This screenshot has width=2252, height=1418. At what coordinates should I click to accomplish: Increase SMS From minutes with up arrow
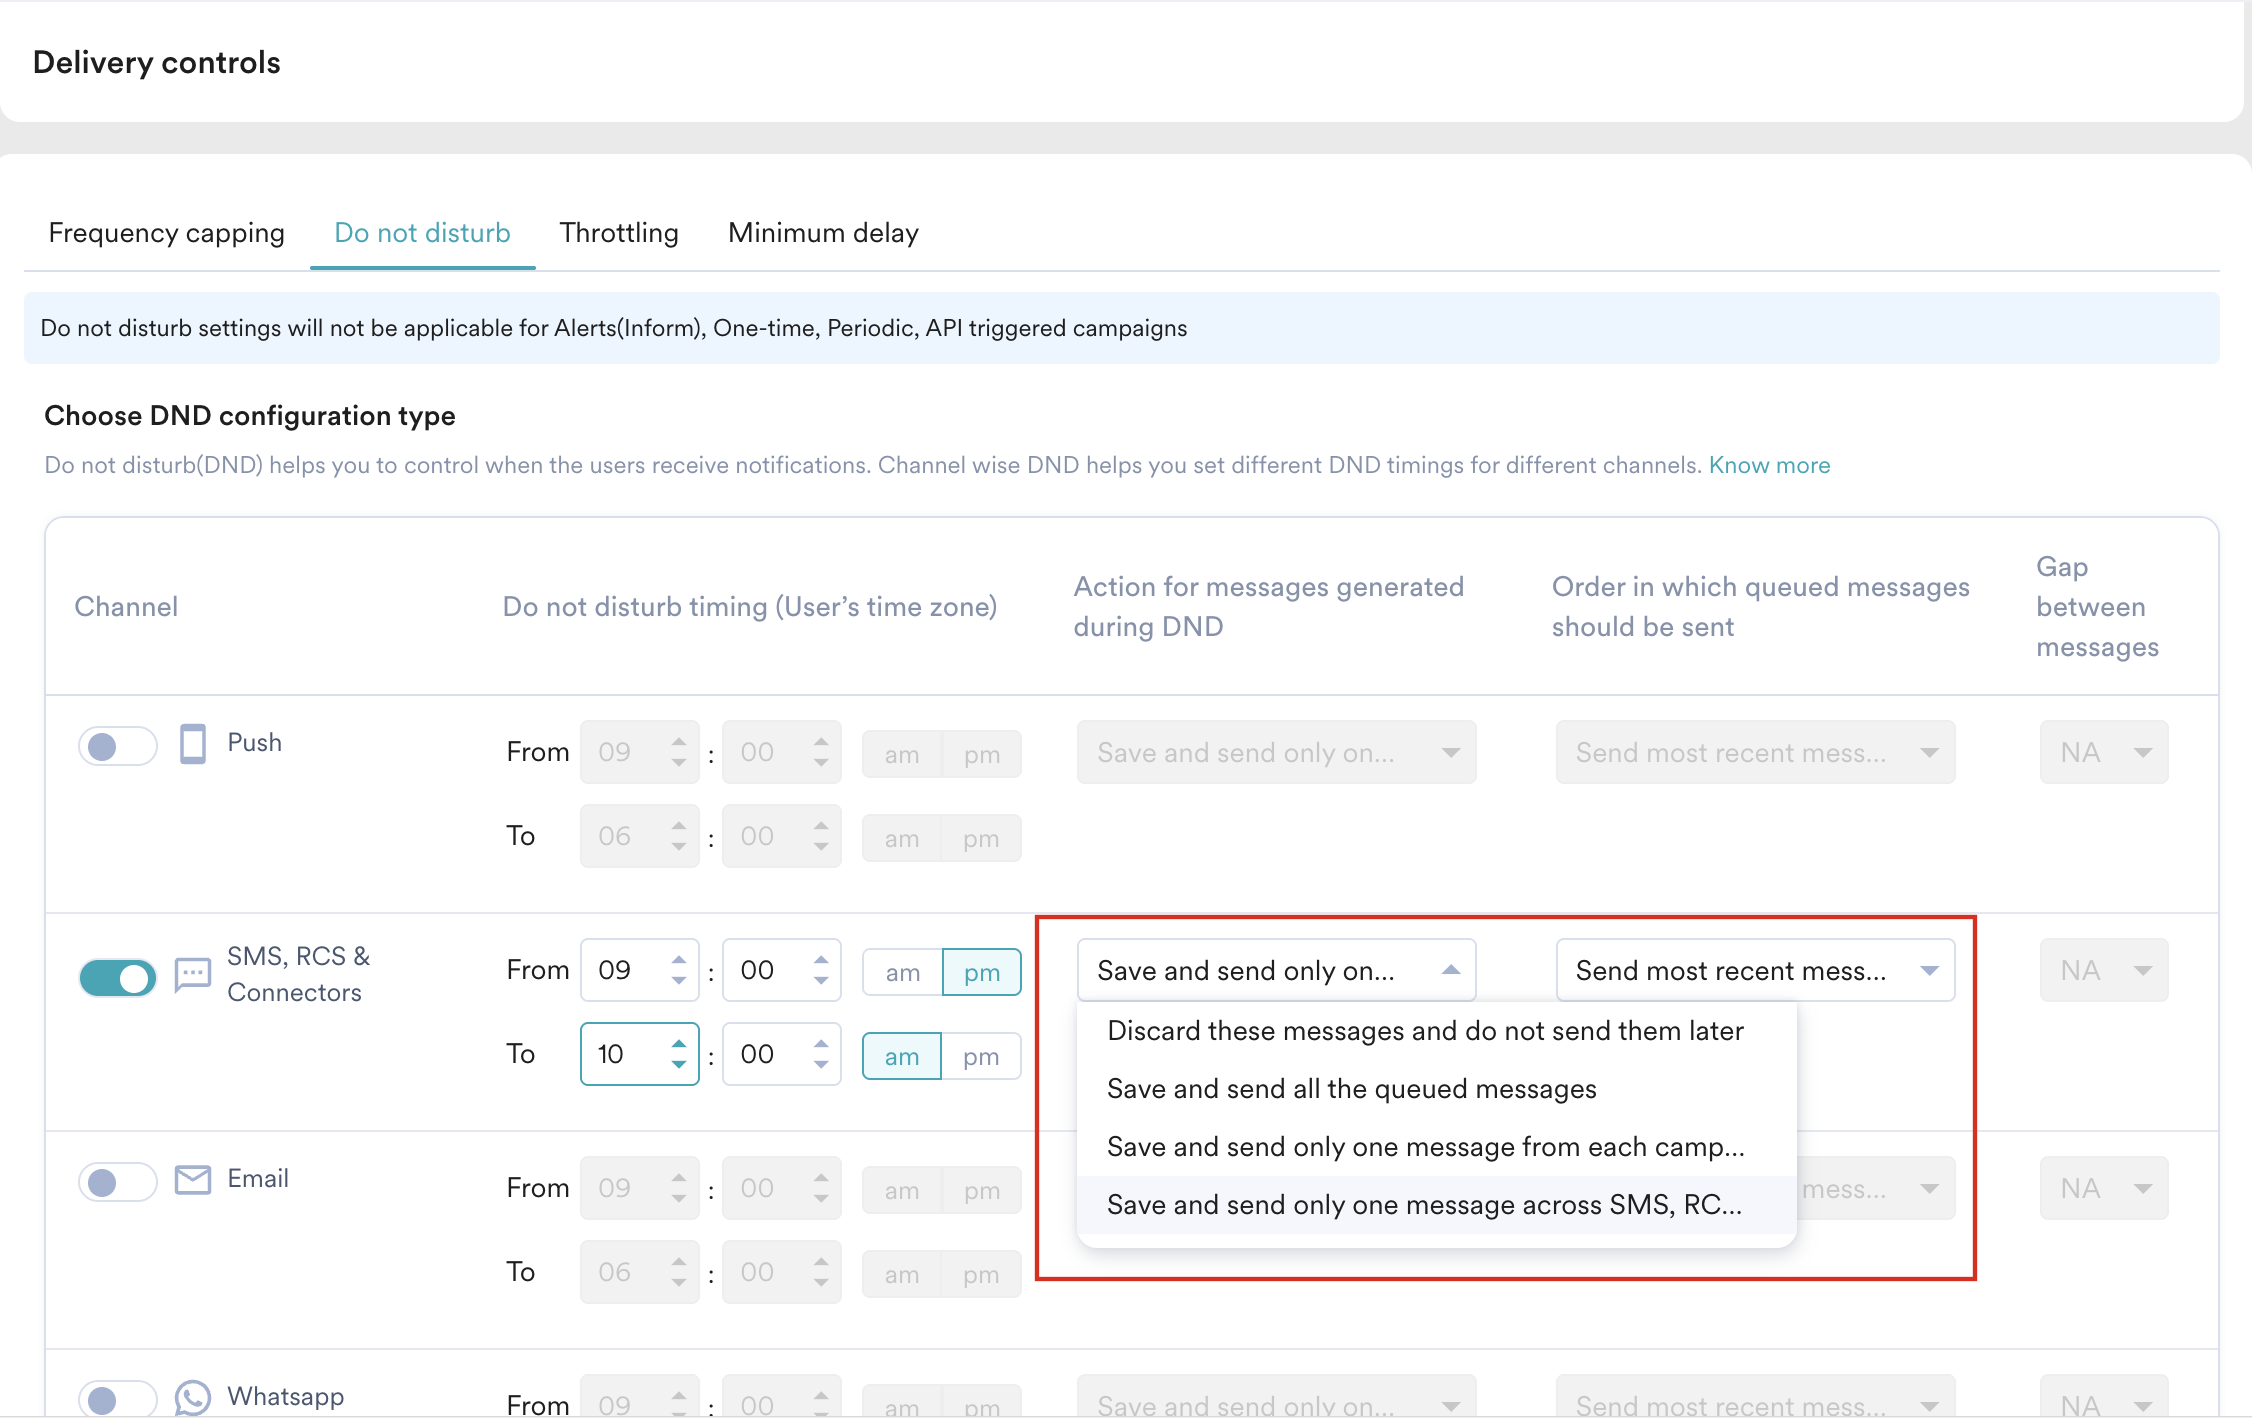[x=821, y=959]
